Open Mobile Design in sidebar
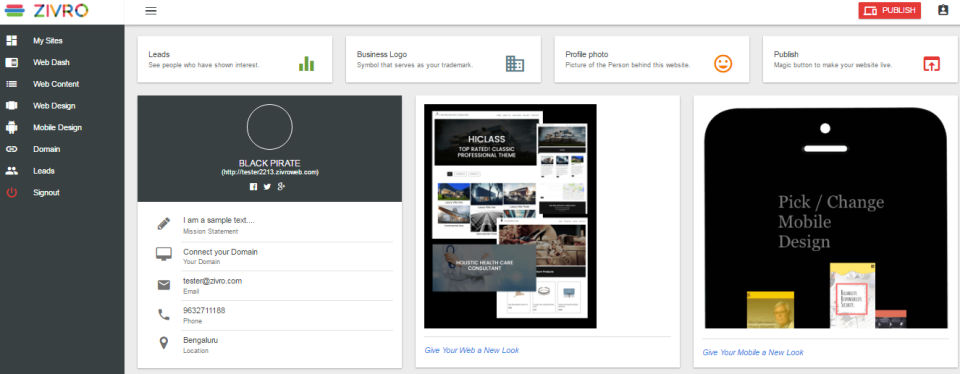 tap(58, 127)
